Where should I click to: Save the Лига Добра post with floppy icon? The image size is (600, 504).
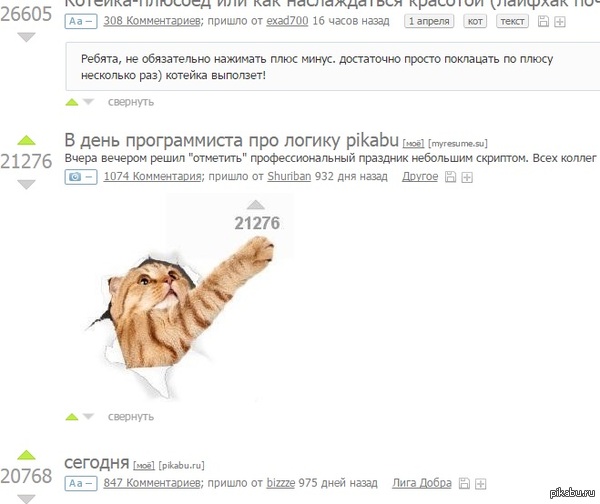pyautogui.click(x=464, y=484)
